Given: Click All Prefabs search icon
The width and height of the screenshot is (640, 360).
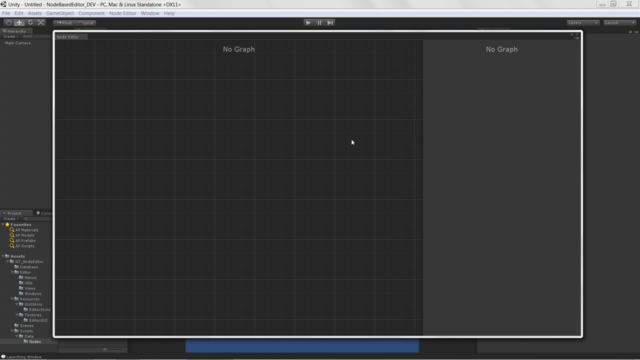Looking at the screenshot, I should tap(12, 240).
